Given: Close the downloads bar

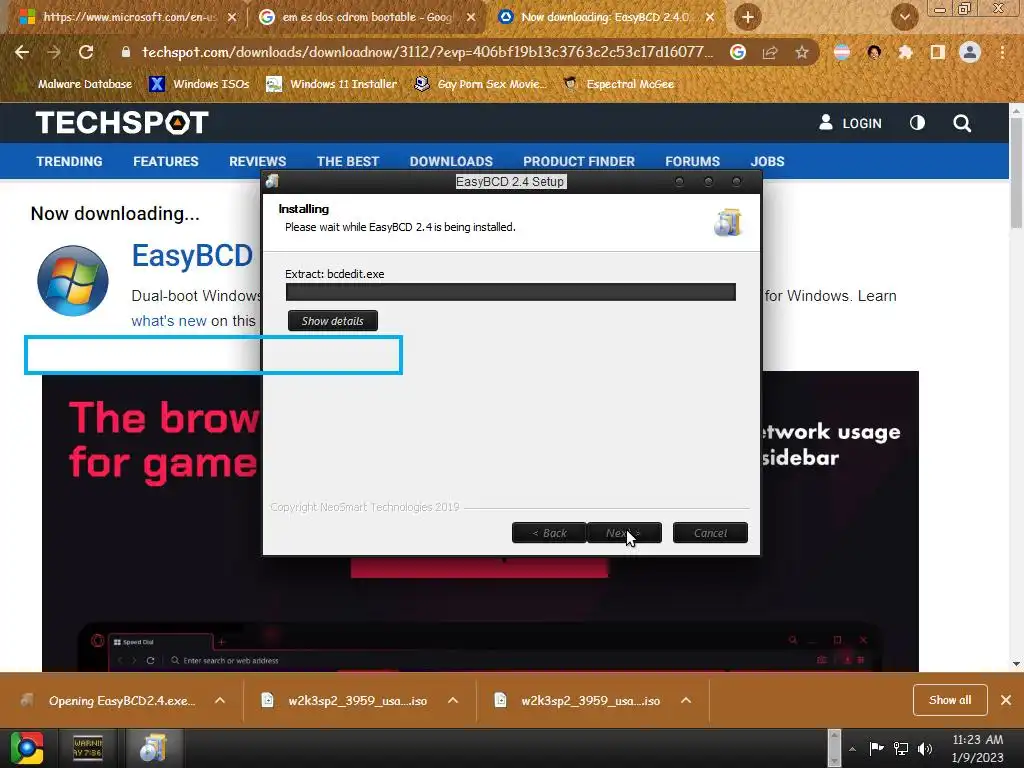Looking at the screenshot, I should tap(1006, 700).
